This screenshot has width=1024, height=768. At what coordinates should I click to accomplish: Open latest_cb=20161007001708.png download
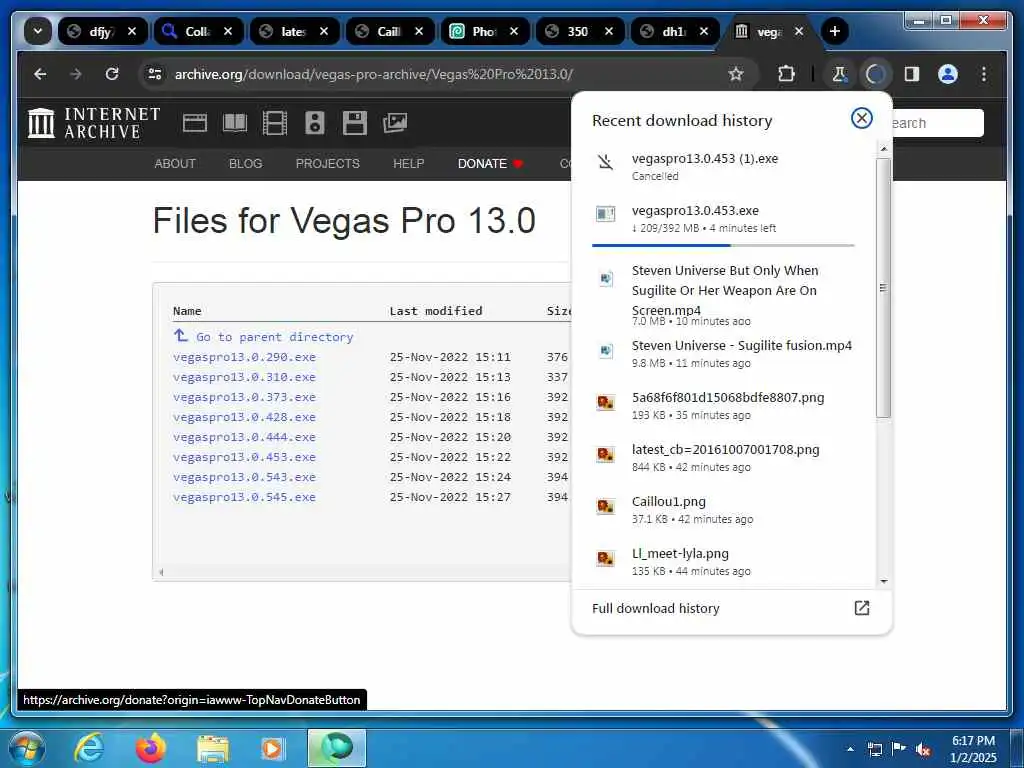723,457
